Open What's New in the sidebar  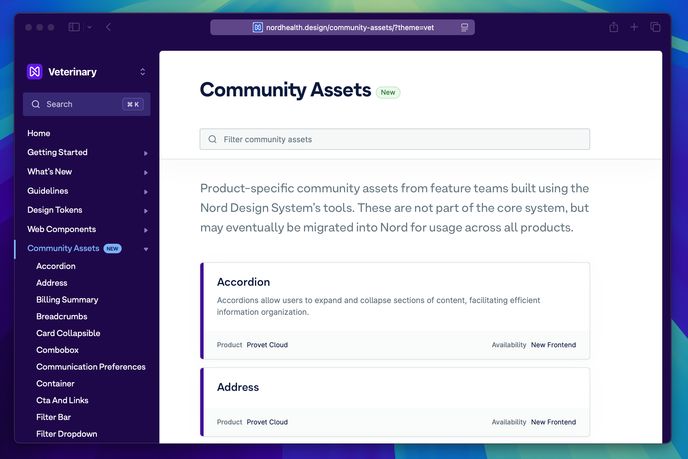50,172
